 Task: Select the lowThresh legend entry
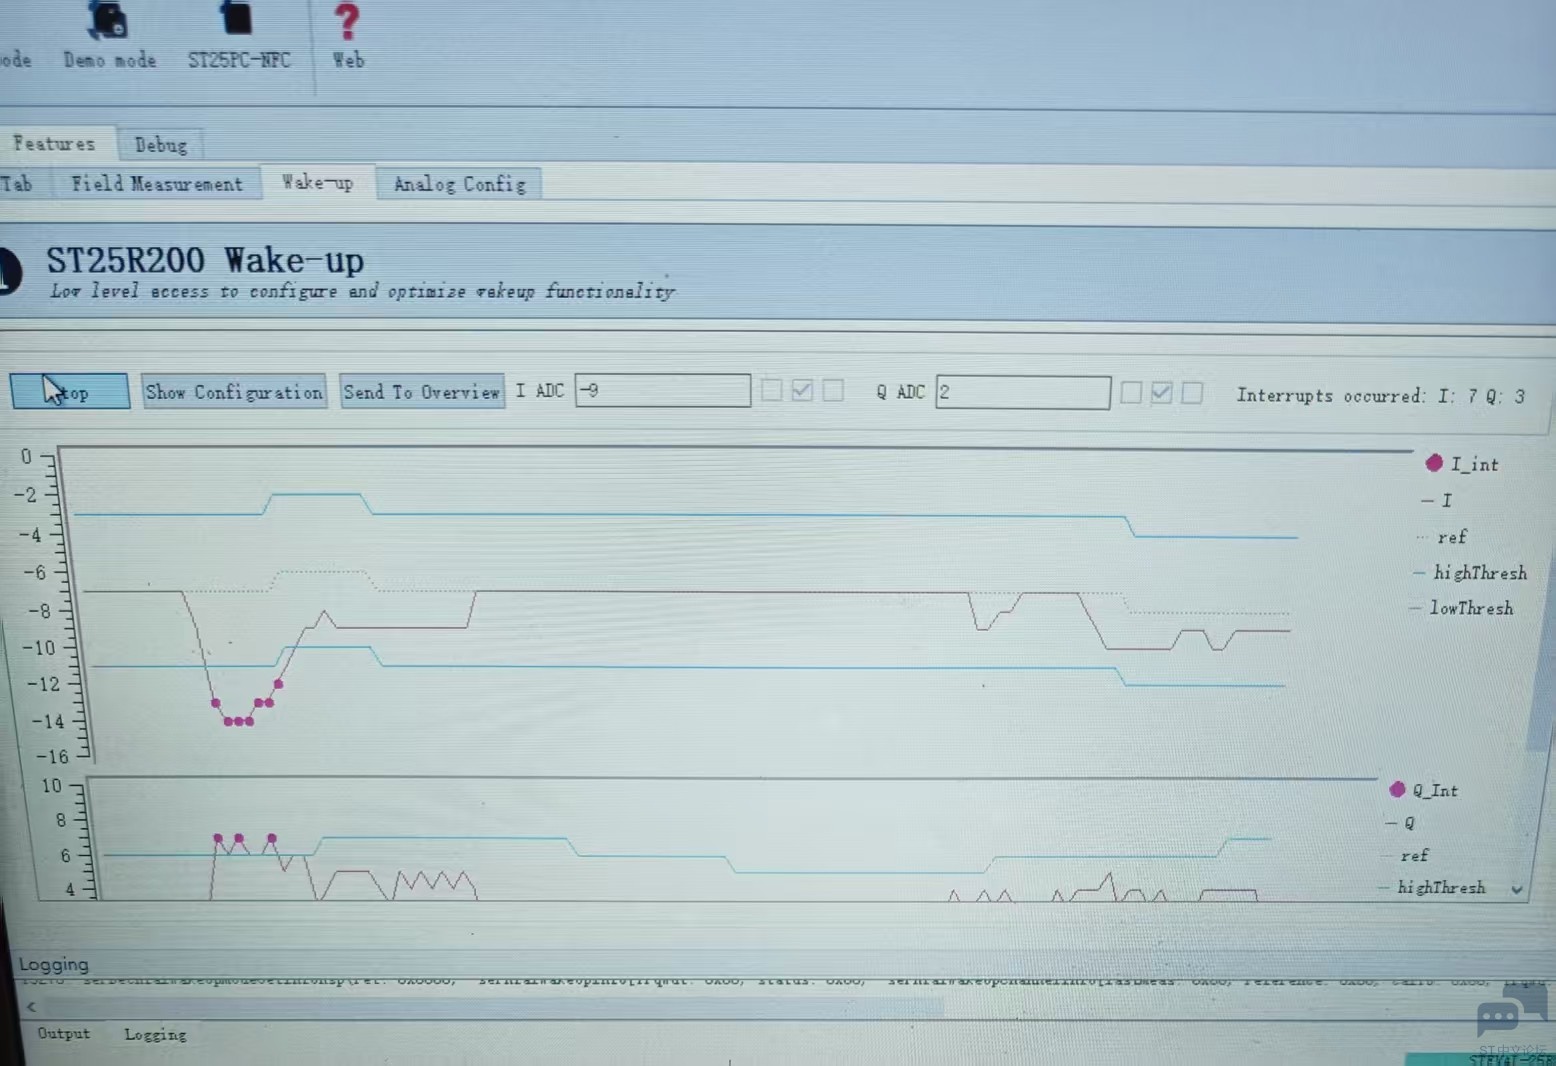pos(1462,608)
